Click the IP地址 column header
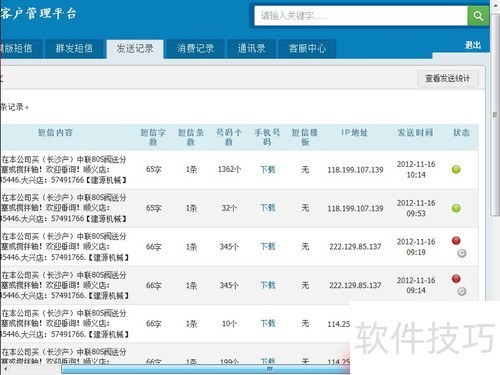 click(x=354, y=133)
